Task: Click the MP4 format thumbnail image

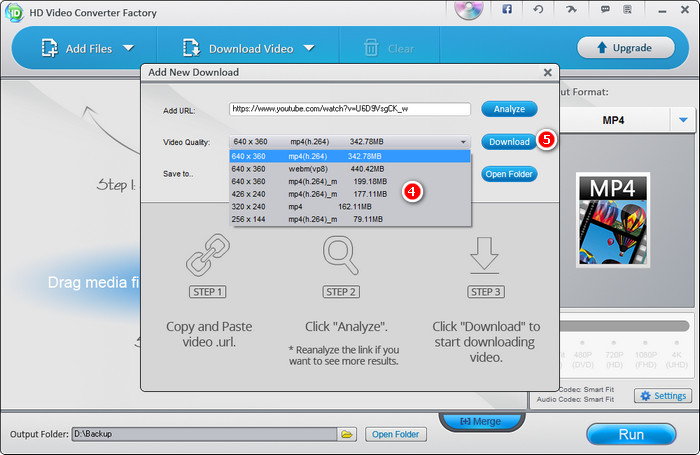Action: tap(612, 220)
